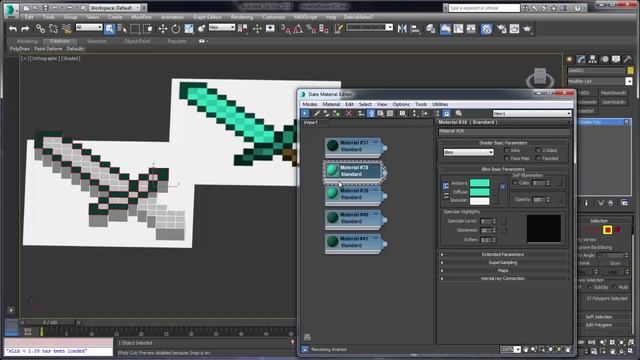The width and height of the screenshot is (640, 360).
Task: Open the Freeform ribbon tab
Action: (x=60, y=41)
